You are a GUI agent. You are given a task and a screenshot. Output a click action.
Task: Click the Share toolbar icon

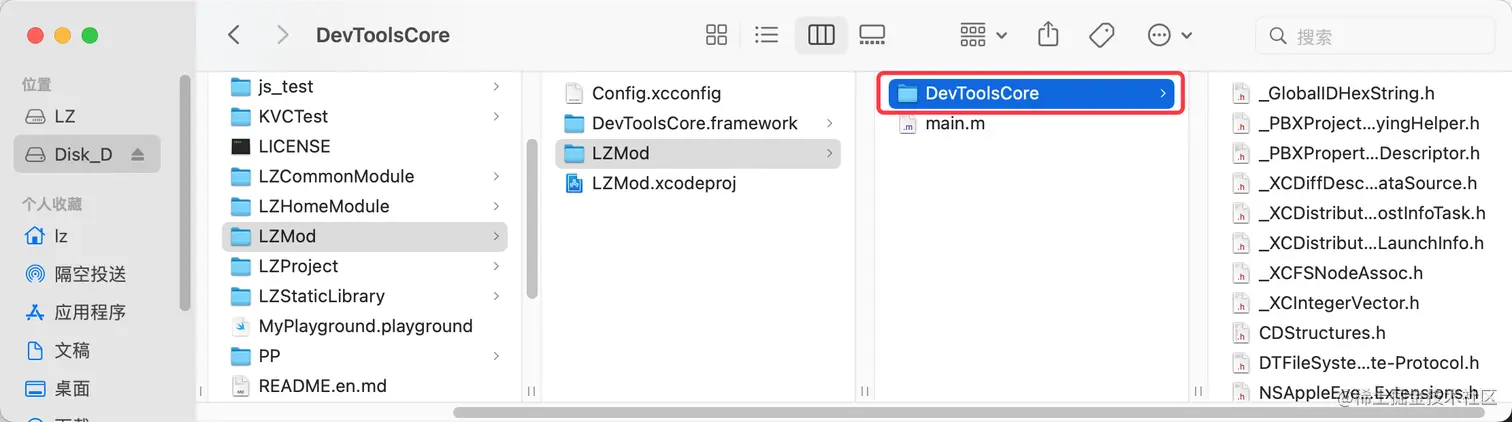point(1048,35)
